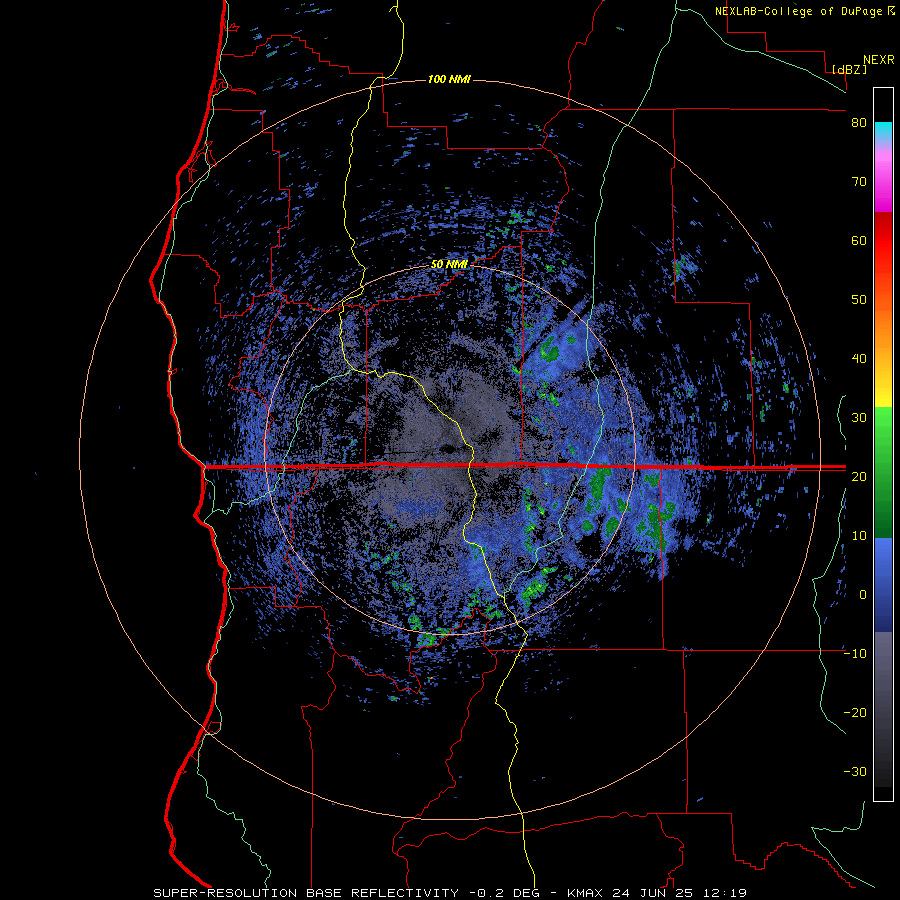Click the light green segment of the color bar
The height and width of the screenshot is (900, 900).
(x=883, y=425)
